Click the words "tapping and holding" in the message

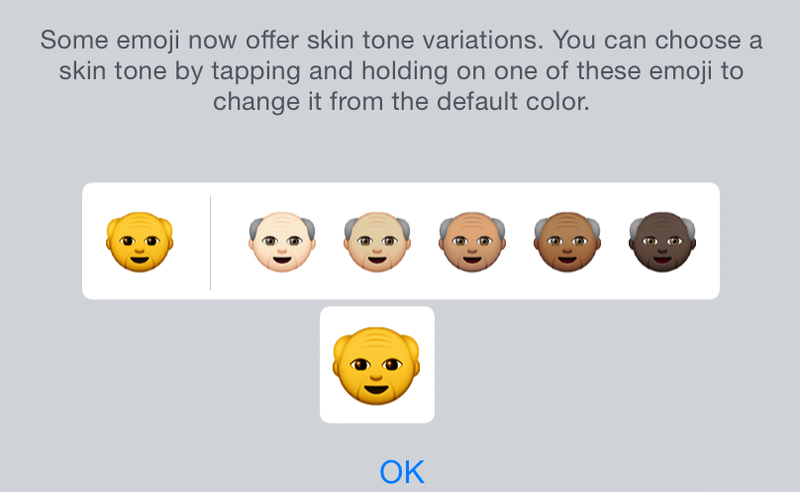click(330, 72)
